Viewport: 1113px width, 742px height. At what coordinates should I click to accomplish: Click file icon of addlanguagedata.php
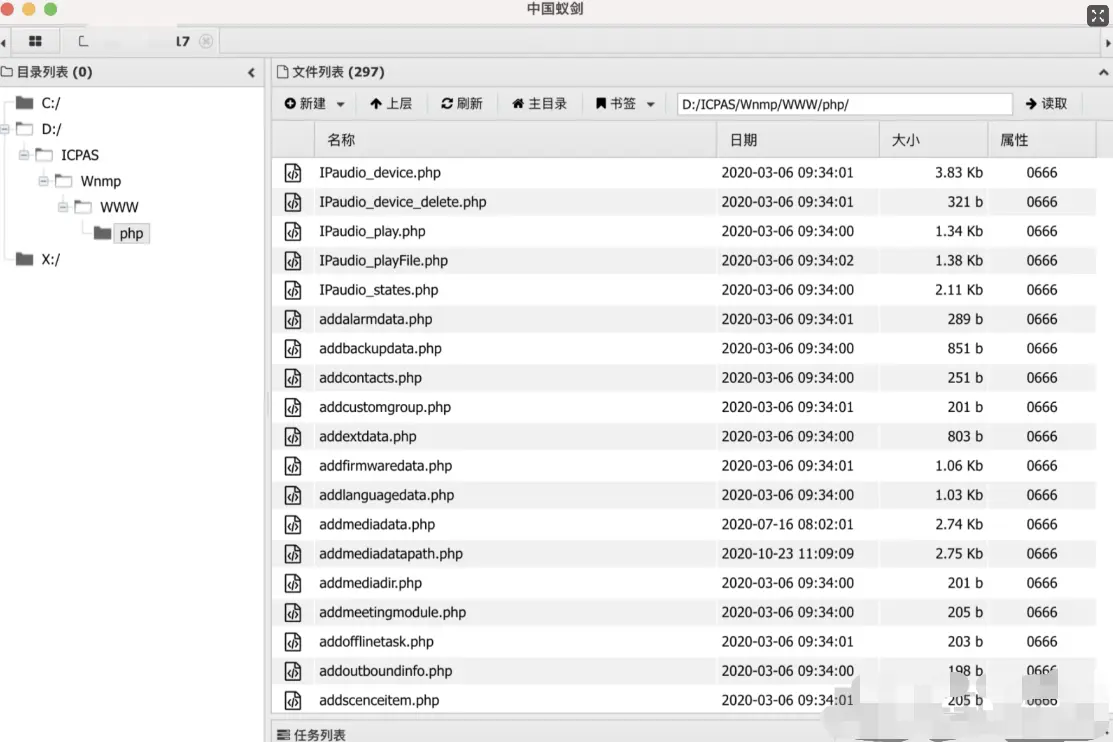coord(293,495)
